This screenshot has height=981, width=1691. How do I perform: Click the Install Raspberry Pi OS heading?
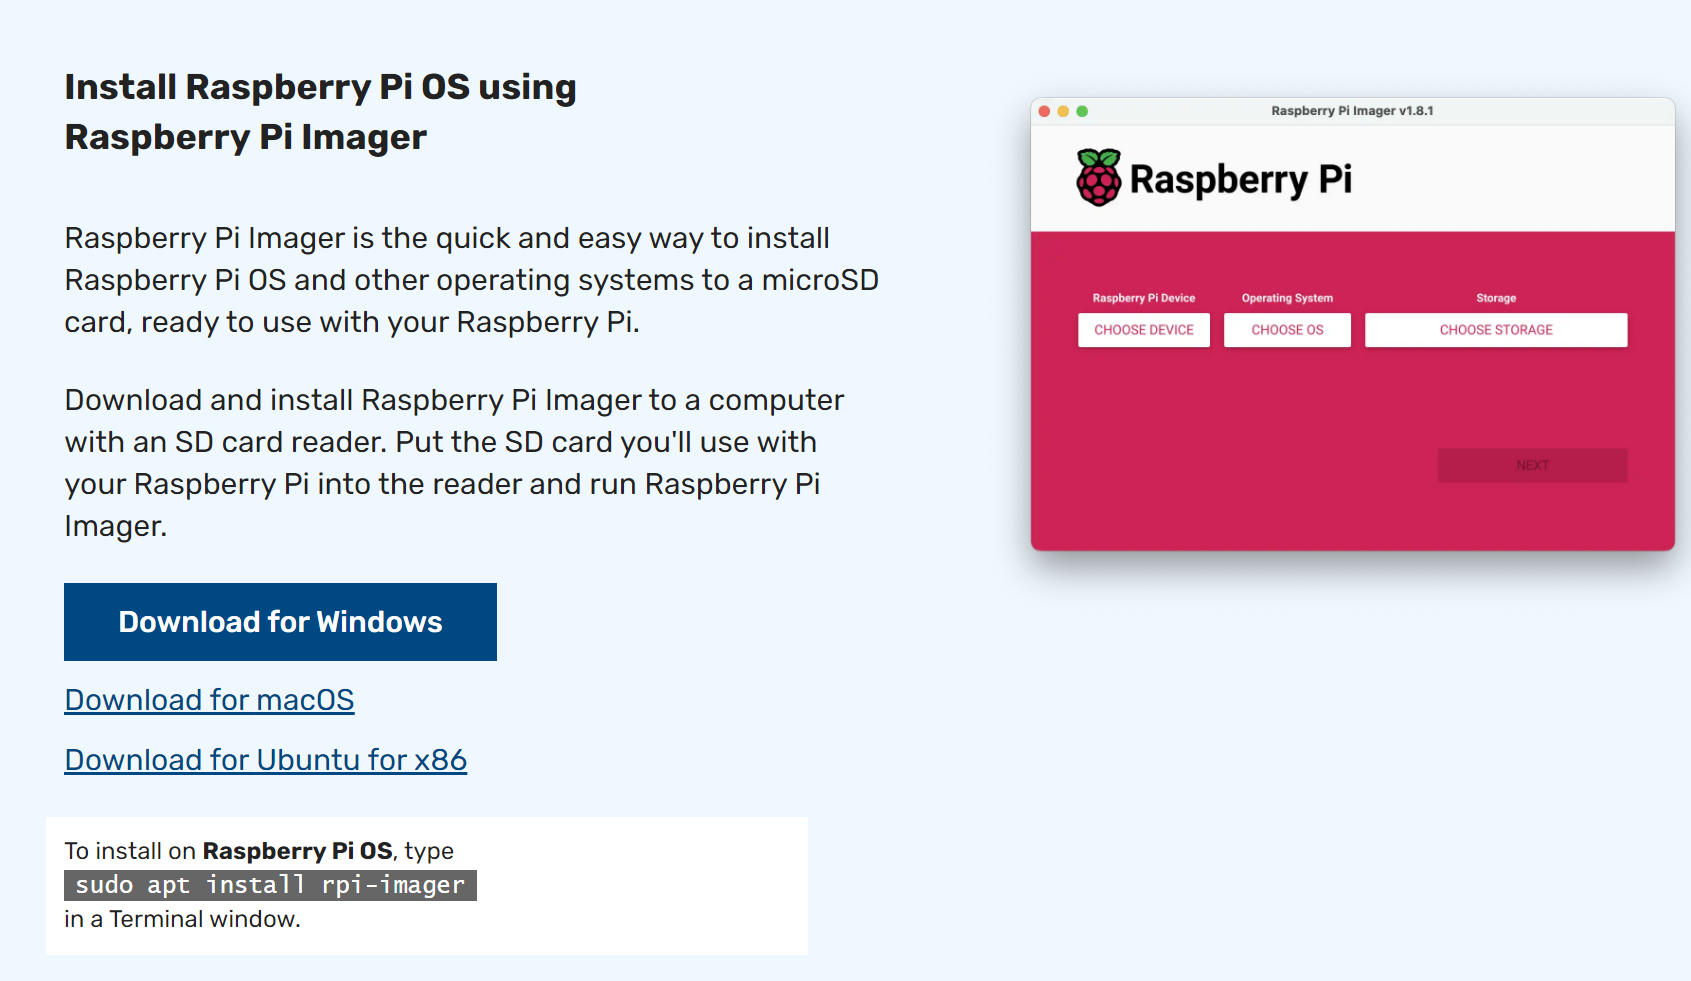tap(320, 111)
